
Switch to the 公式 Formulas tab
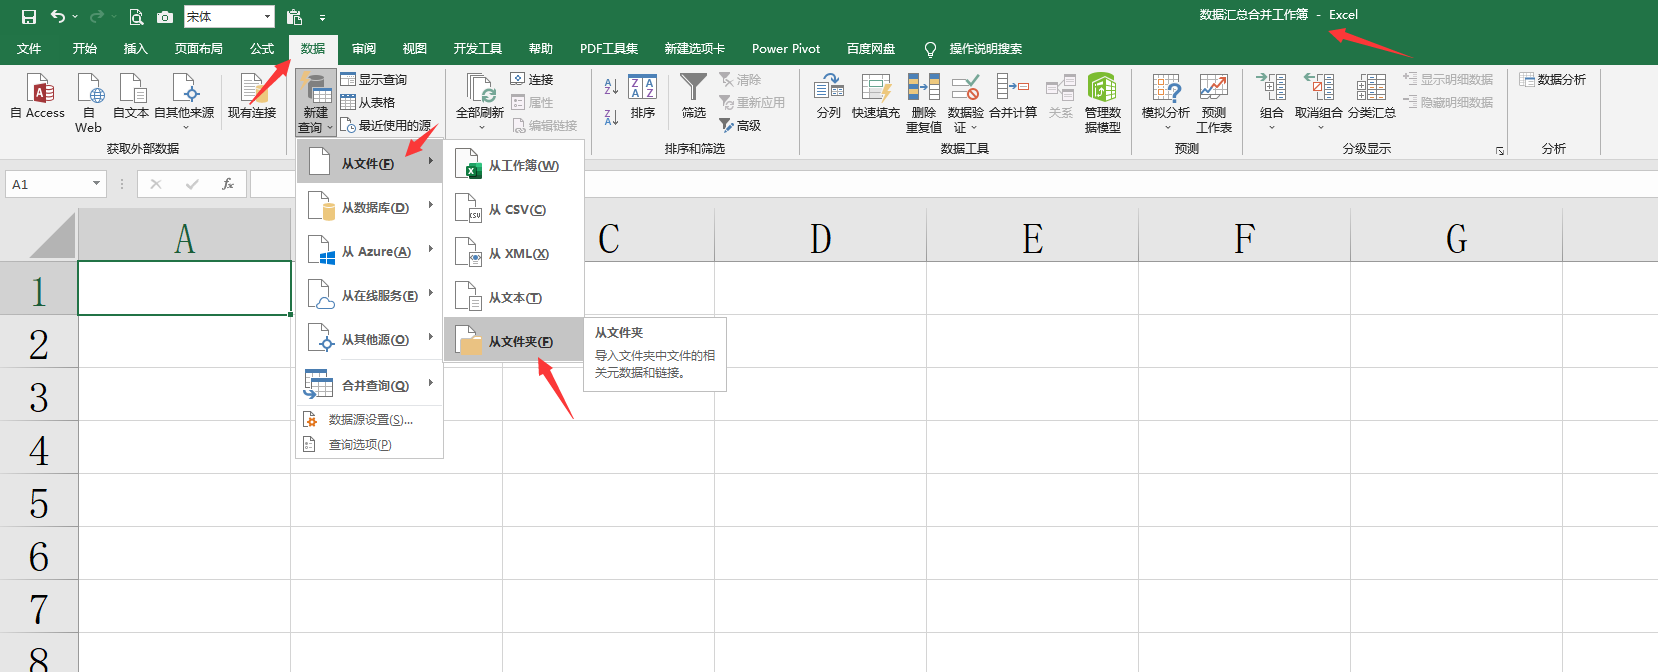tap(262, 48)
